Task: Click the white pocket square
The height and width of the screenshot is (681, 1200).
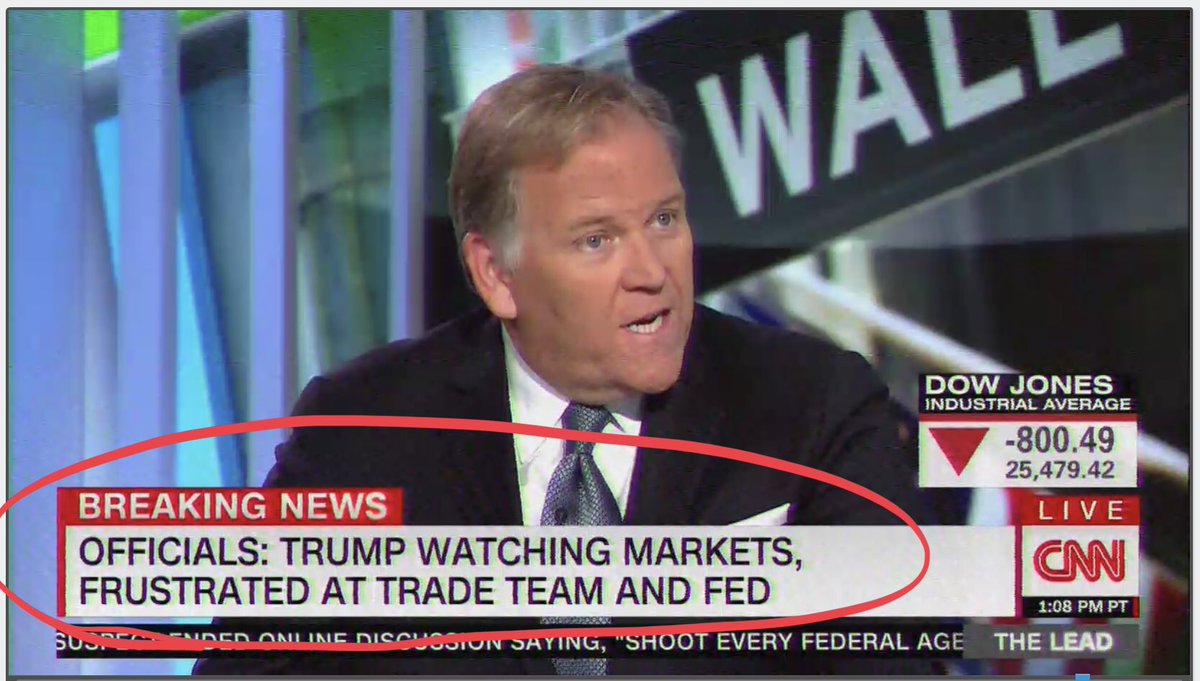Action: tap(762, 517)
